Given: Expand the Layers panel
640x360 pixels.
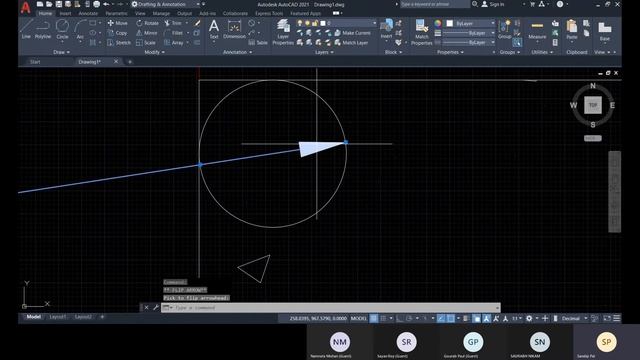Looking at the screenshot, I should click(x=324, y=52).
